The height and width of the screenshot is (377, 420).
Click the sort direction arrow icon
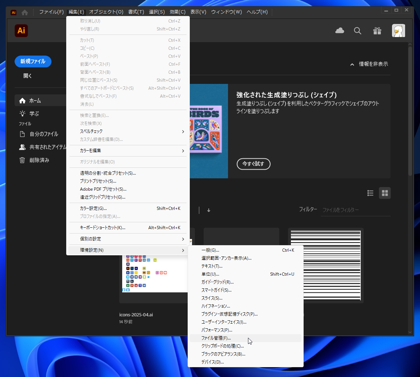tap(209, 210)
